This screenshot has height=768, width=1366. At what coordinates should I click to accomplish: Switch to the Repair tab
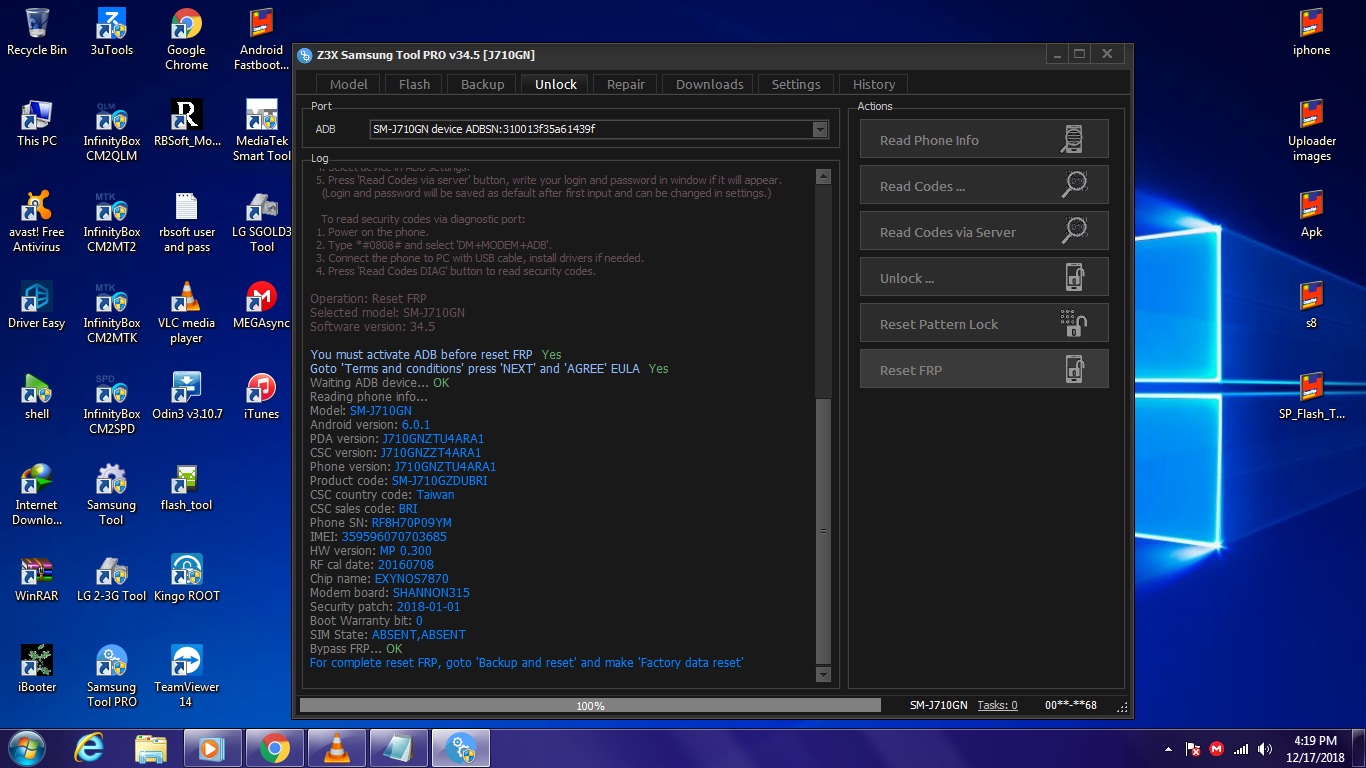[x=625, y=85]
